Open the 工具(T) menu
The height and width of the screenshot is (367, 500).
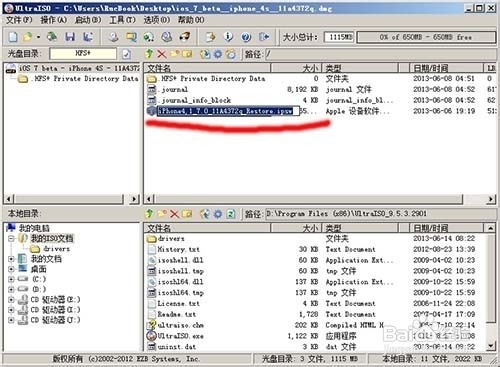coord(122,20)
